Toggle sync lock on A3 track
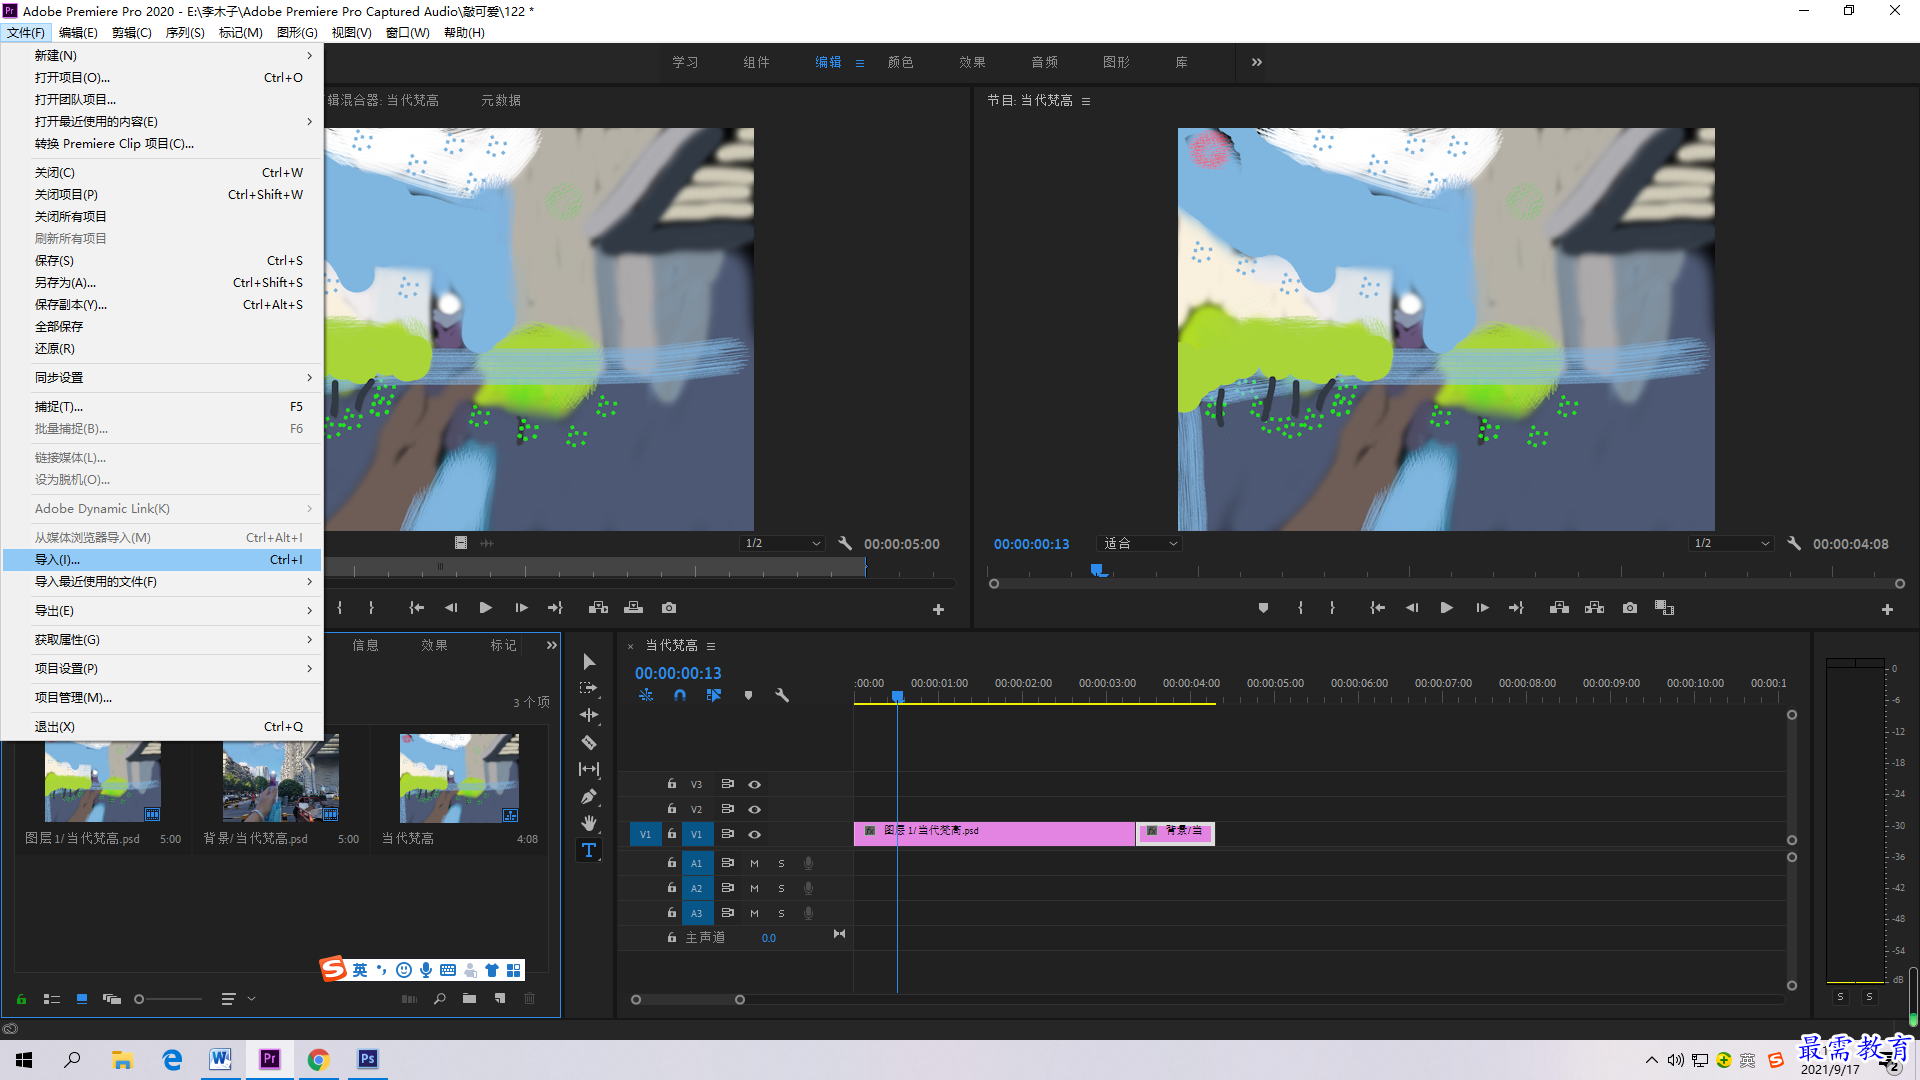 tap(728, 913)
